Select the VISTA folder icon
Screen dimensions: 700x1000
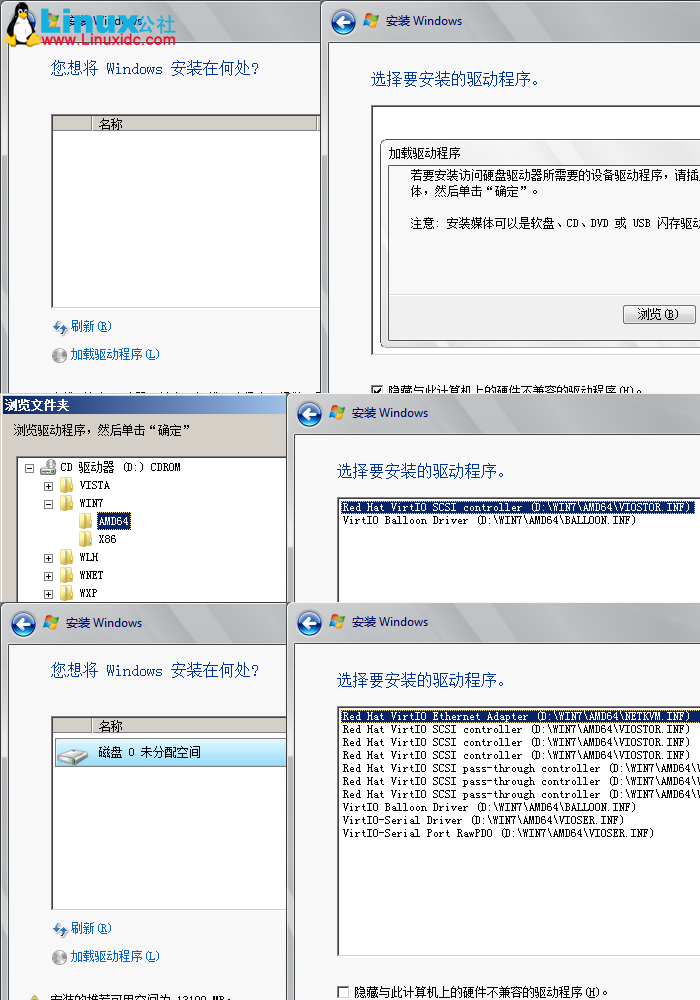click(x=66, y=485)
